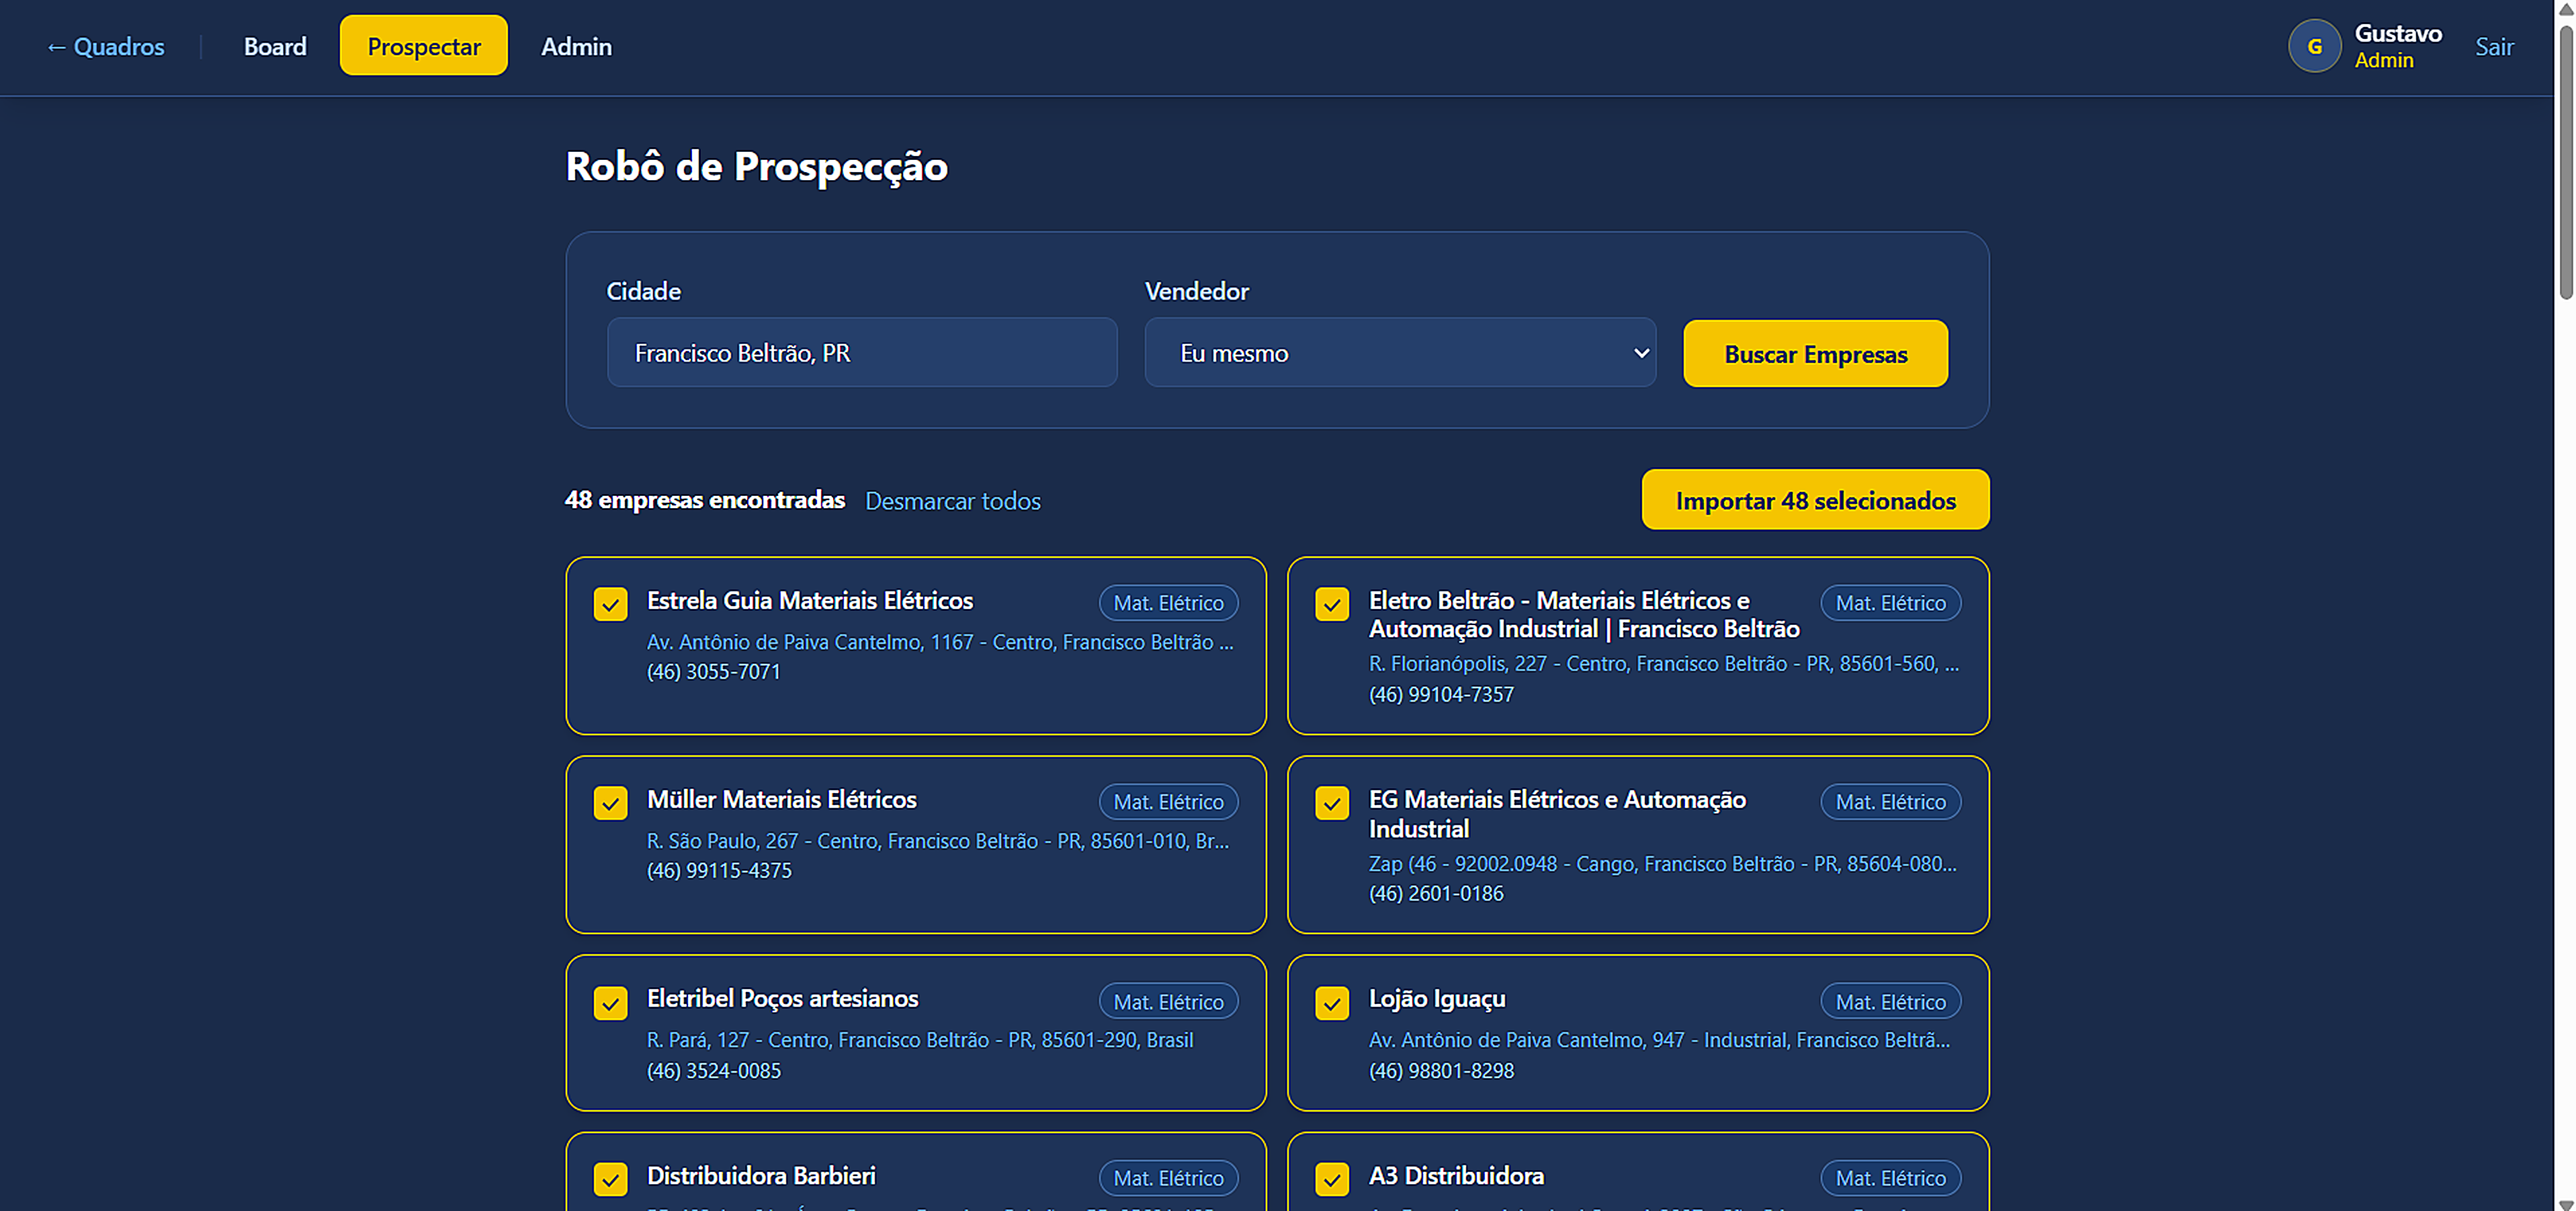
Task: Click Mat. Elétrico tag on Eletribel card
Action: coord(1168,1002)
